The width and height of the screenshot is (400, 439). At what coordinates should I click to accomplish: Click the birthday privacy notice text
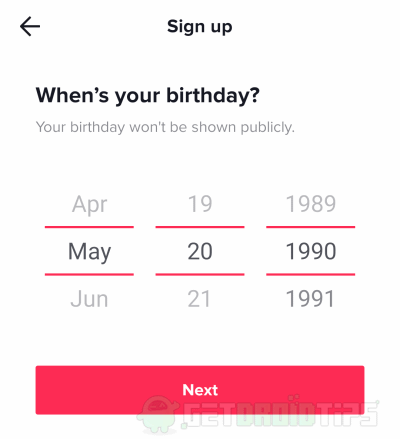(165, 127)
